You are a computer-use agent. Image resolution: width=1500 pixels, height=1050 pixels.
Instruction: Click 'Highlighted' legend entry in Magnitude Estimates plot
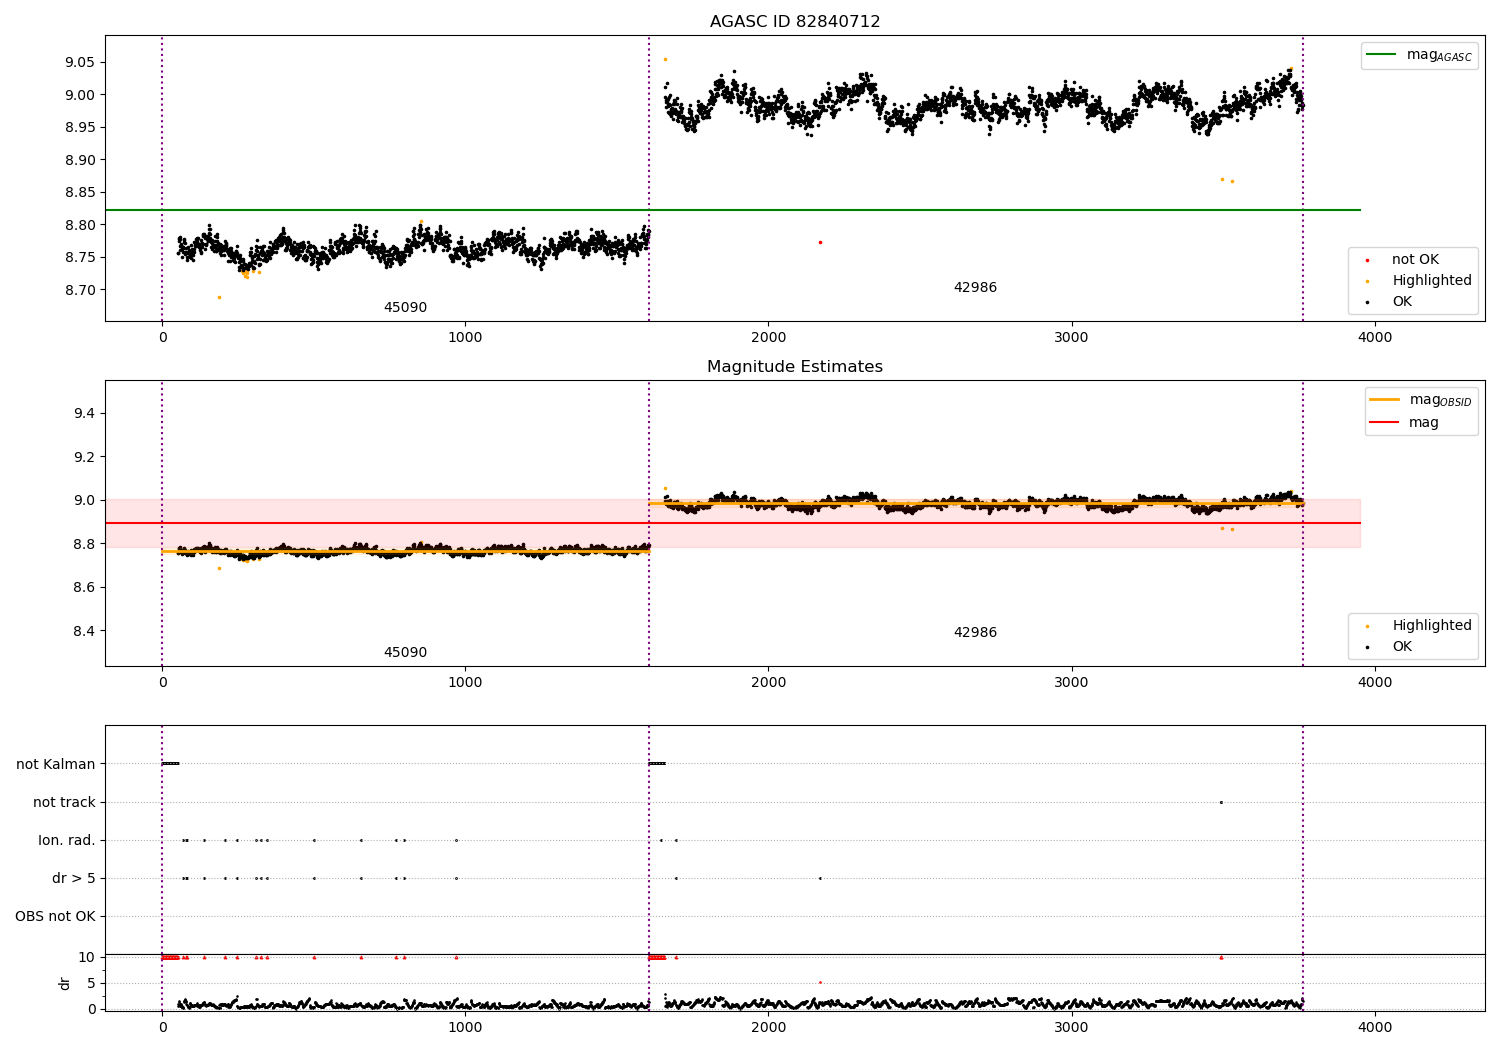pyautogui.click(x=1418, y=626)
